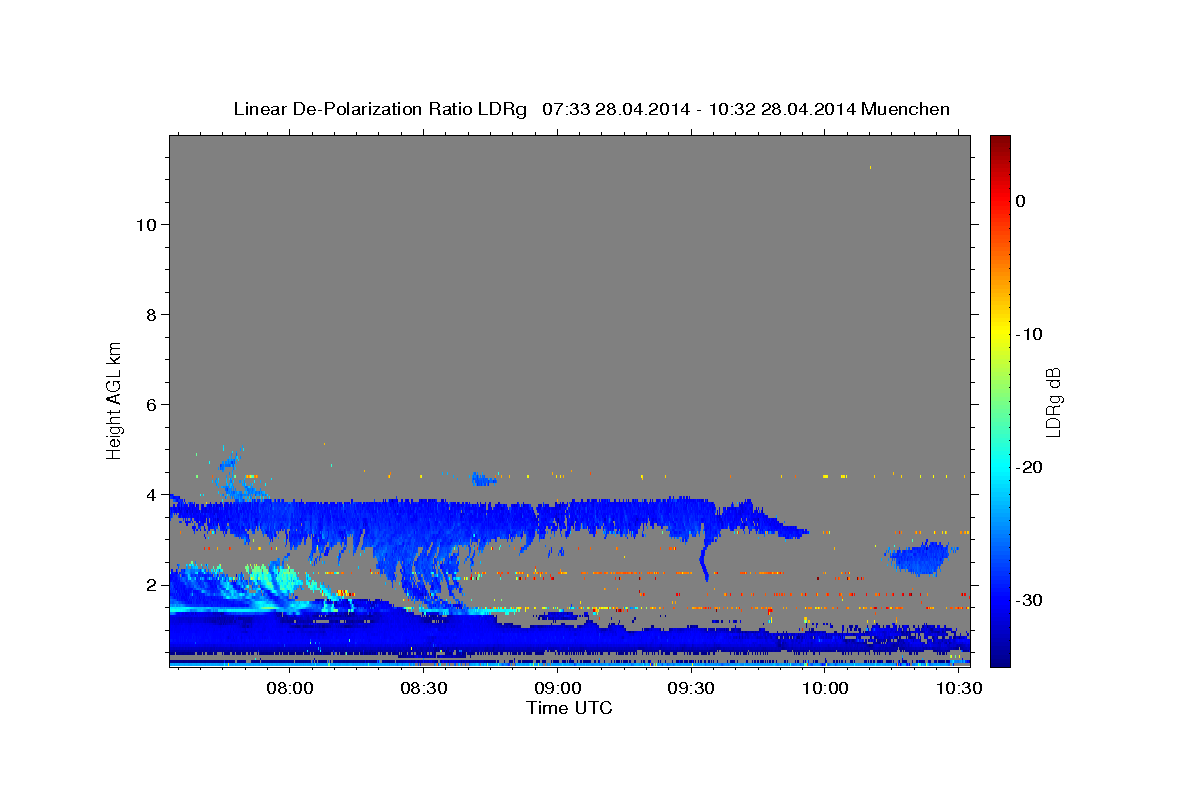Click the "LDRg dB" colorbar title
This screenshot has width=1200, height=800.
click(1053, 402)
